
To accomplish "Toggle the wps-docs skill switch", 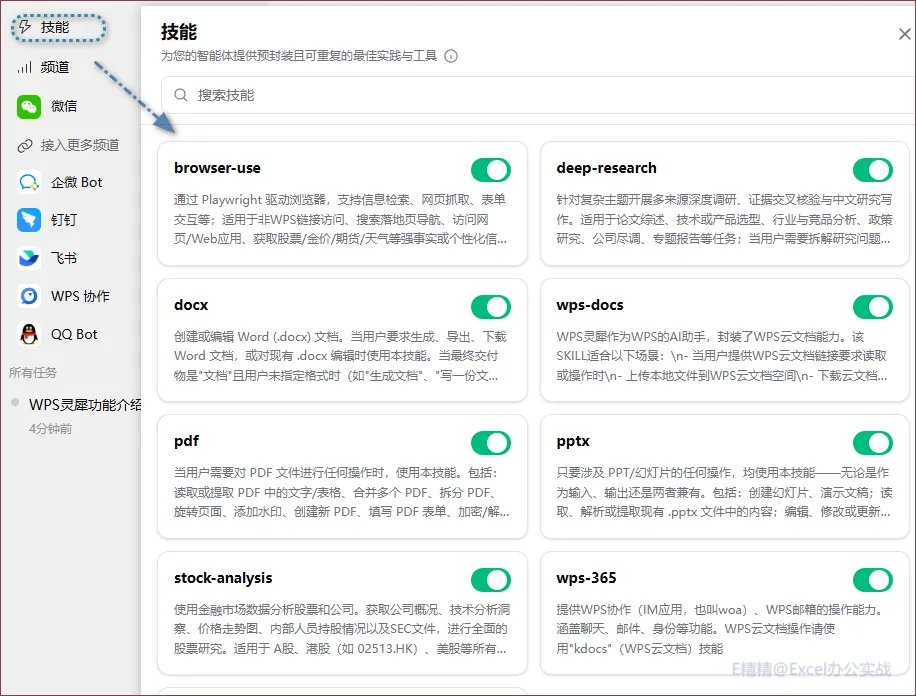I will [873, 307].
